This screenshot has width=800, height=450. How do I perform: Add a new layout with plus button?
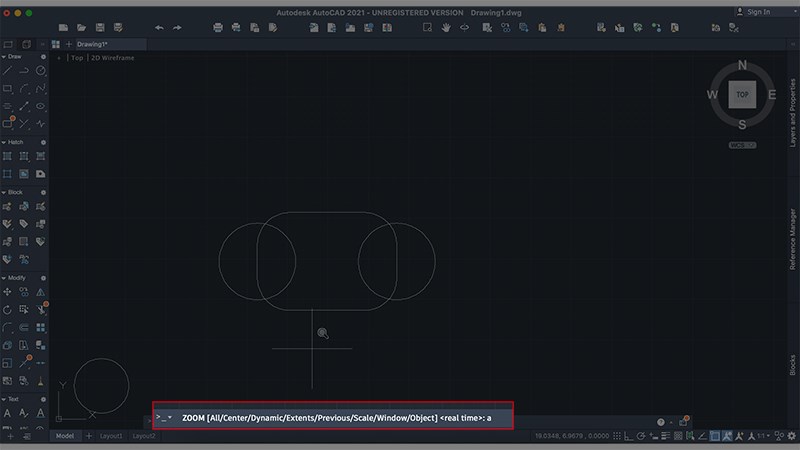89,436
